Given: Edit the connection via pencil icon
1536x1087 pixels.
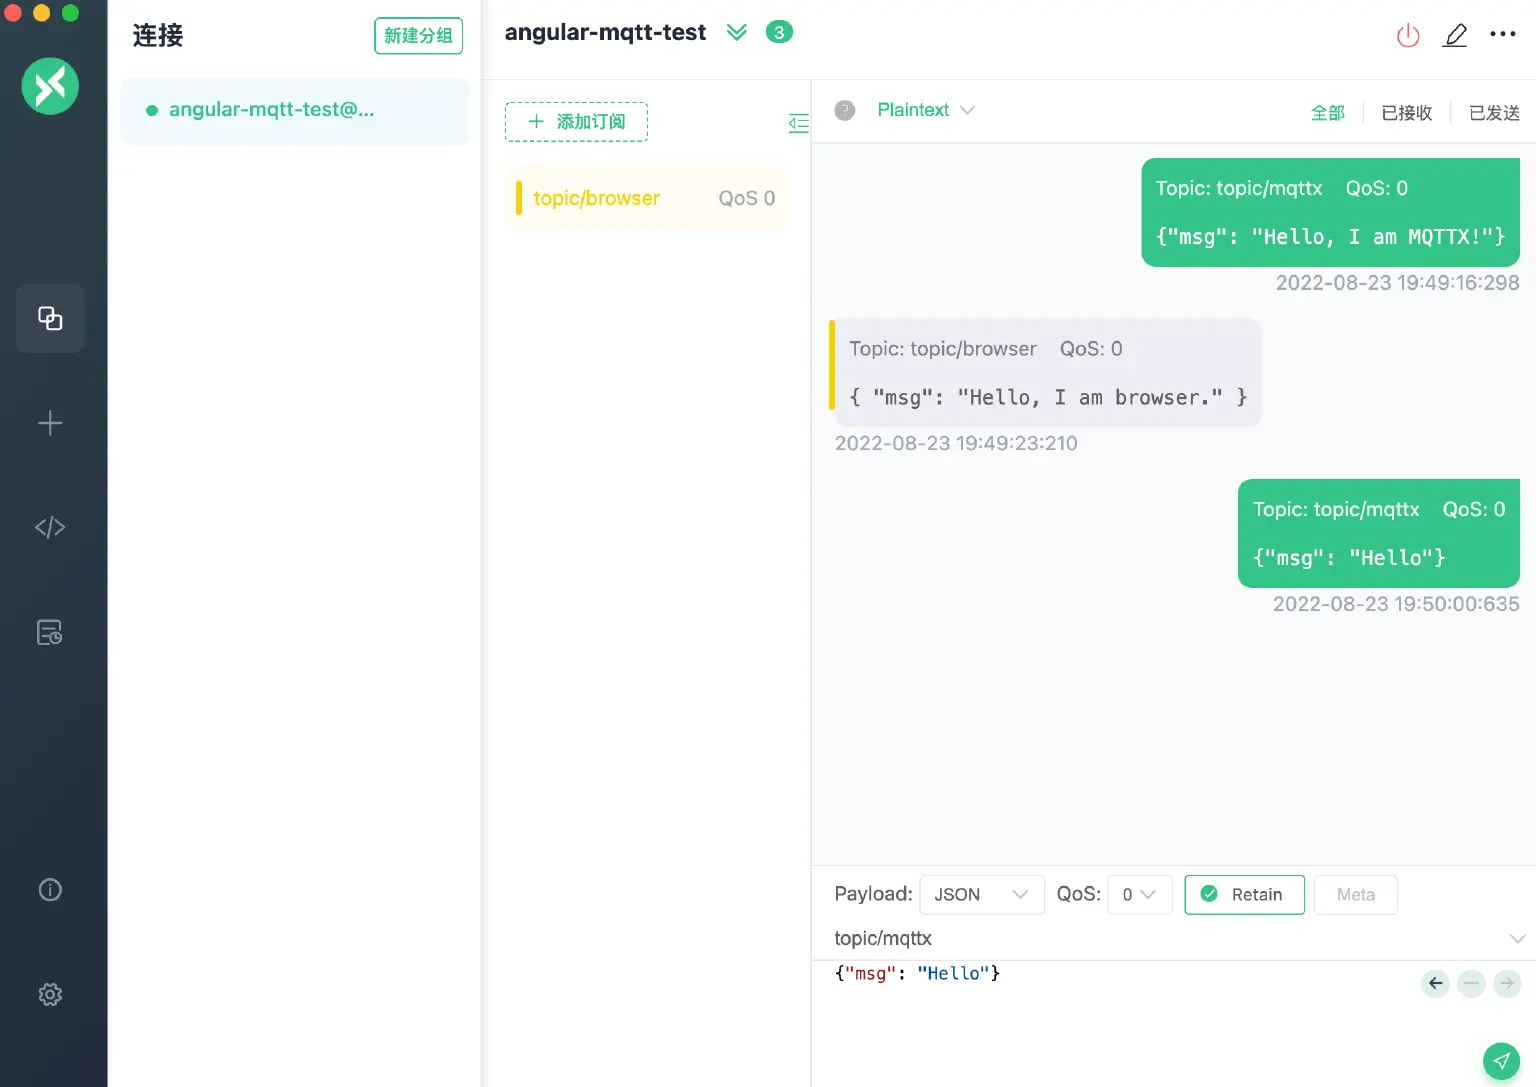Looking at the screenshot, I should (1455, 34).
